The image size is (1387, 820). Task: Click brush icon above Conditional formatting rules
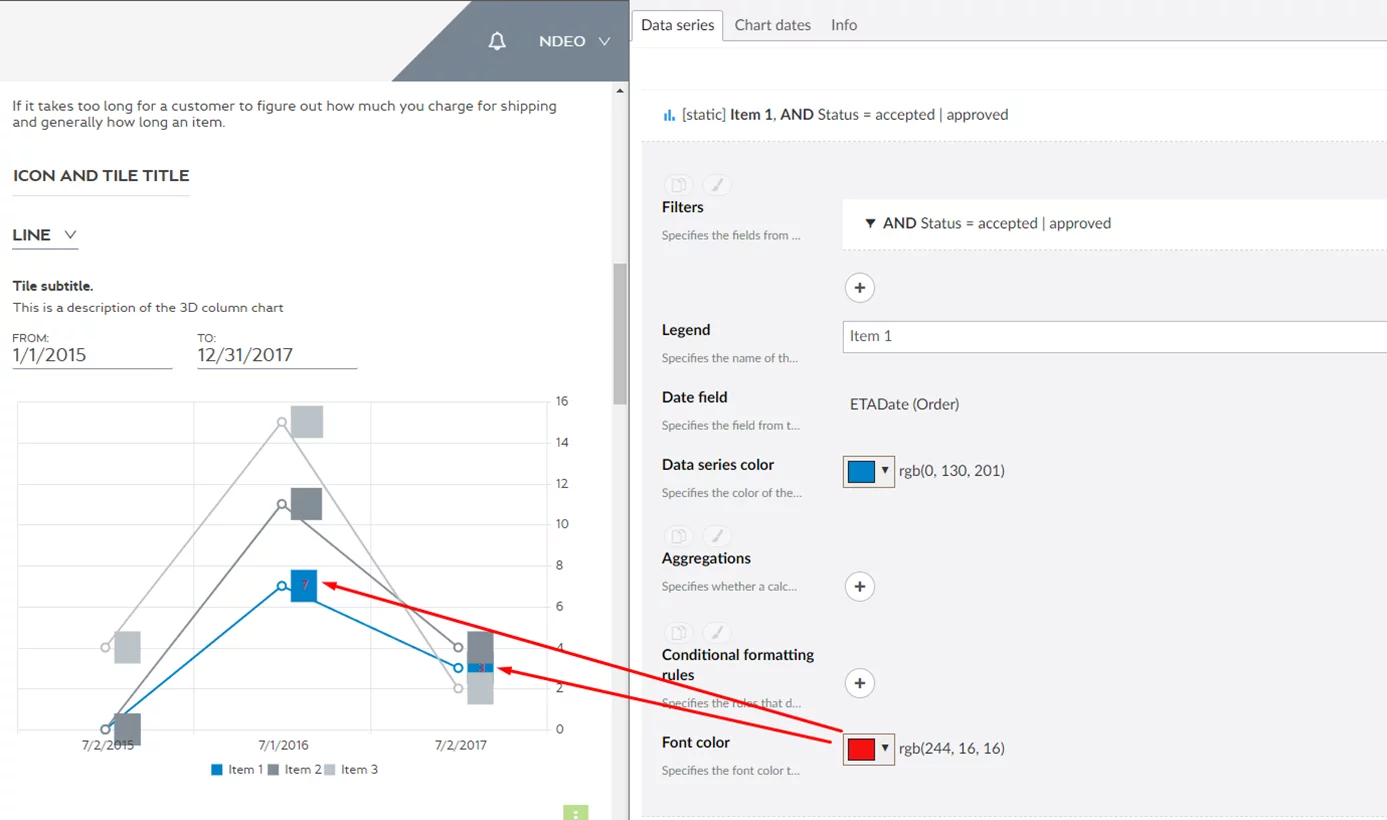(x=716, y=633)
